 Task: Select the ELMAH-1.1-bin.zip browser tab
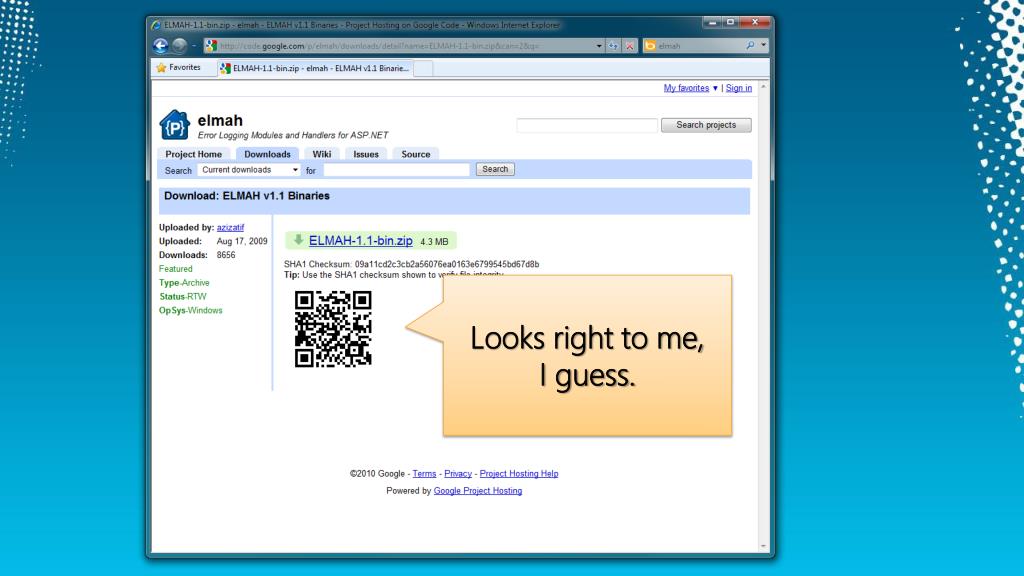[x=315, y=68]
